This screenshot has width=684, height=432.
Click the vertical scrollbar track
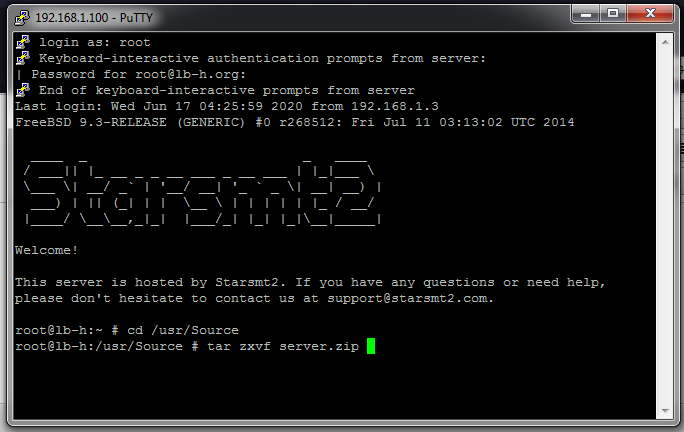[x=665, y=226]
